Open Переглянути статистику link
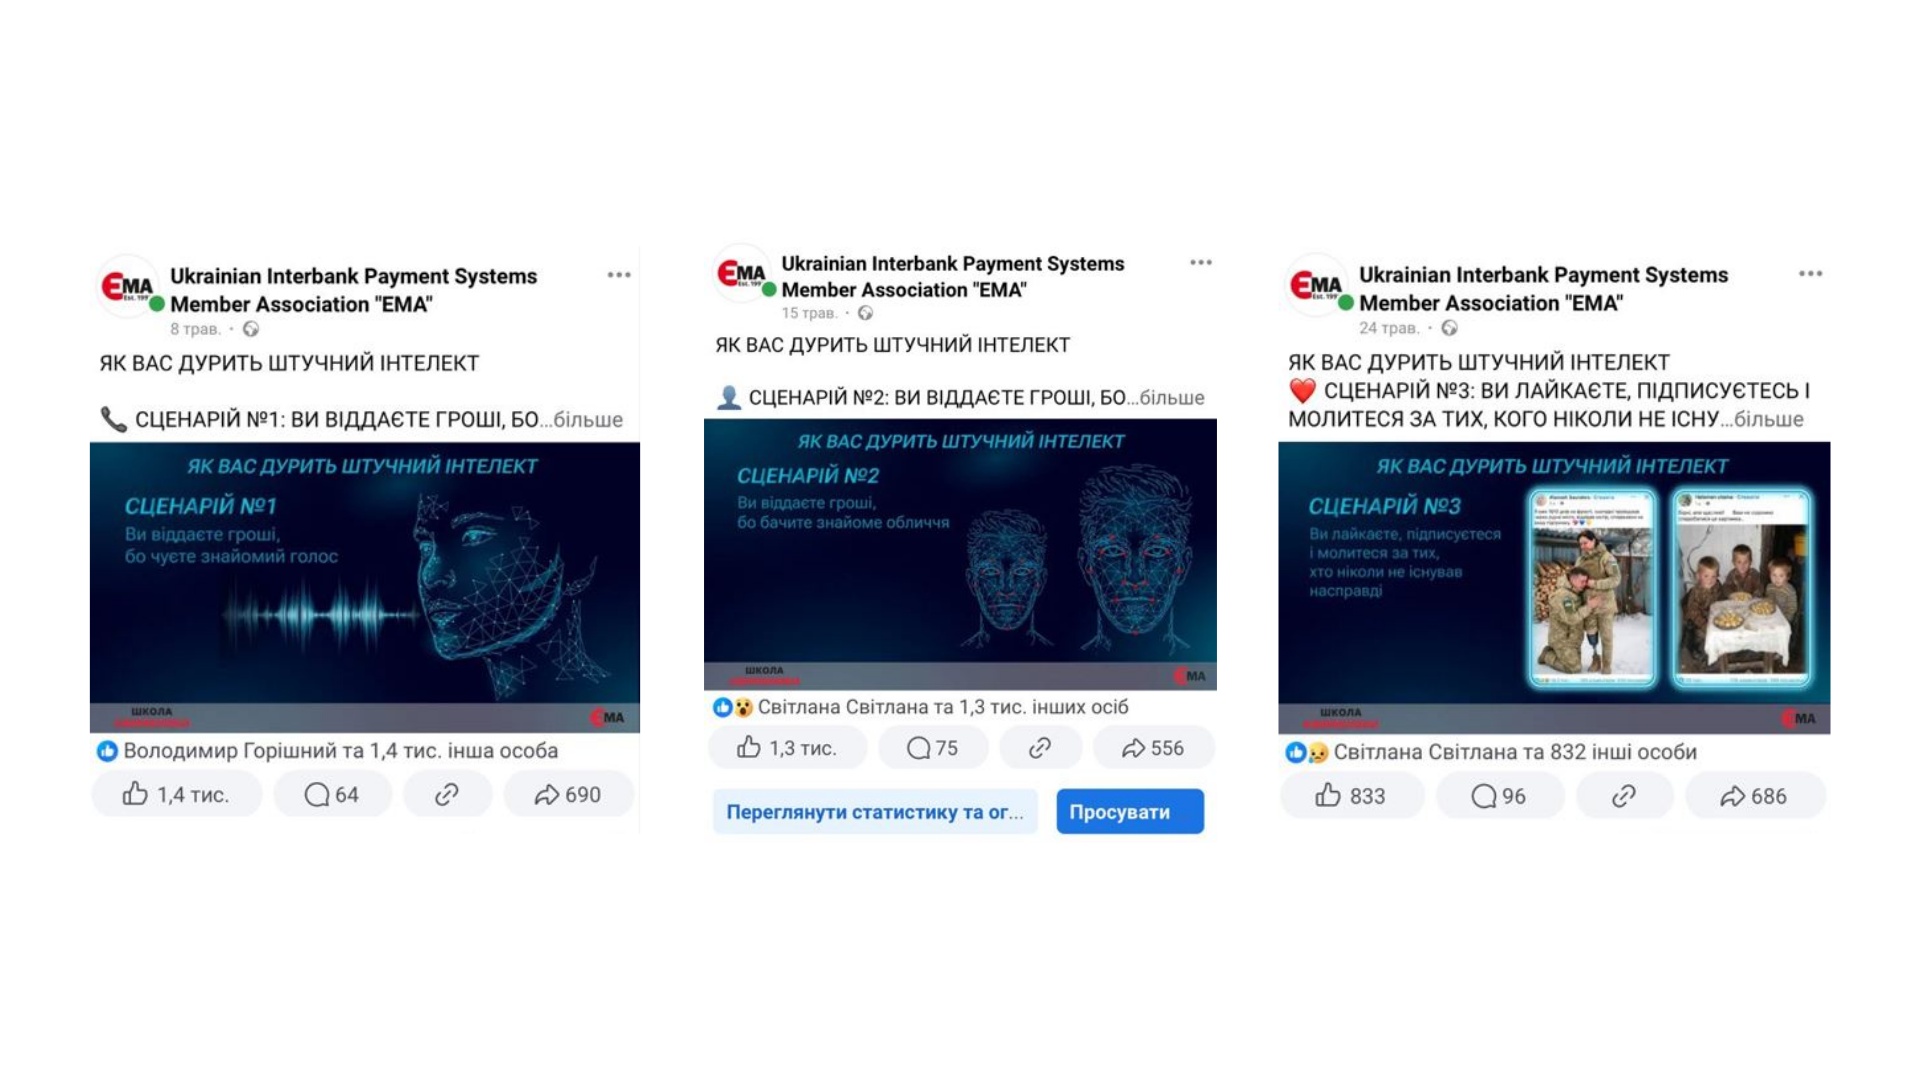The width and height of the screenshot is (1920, 1080). tap(875, 811)
